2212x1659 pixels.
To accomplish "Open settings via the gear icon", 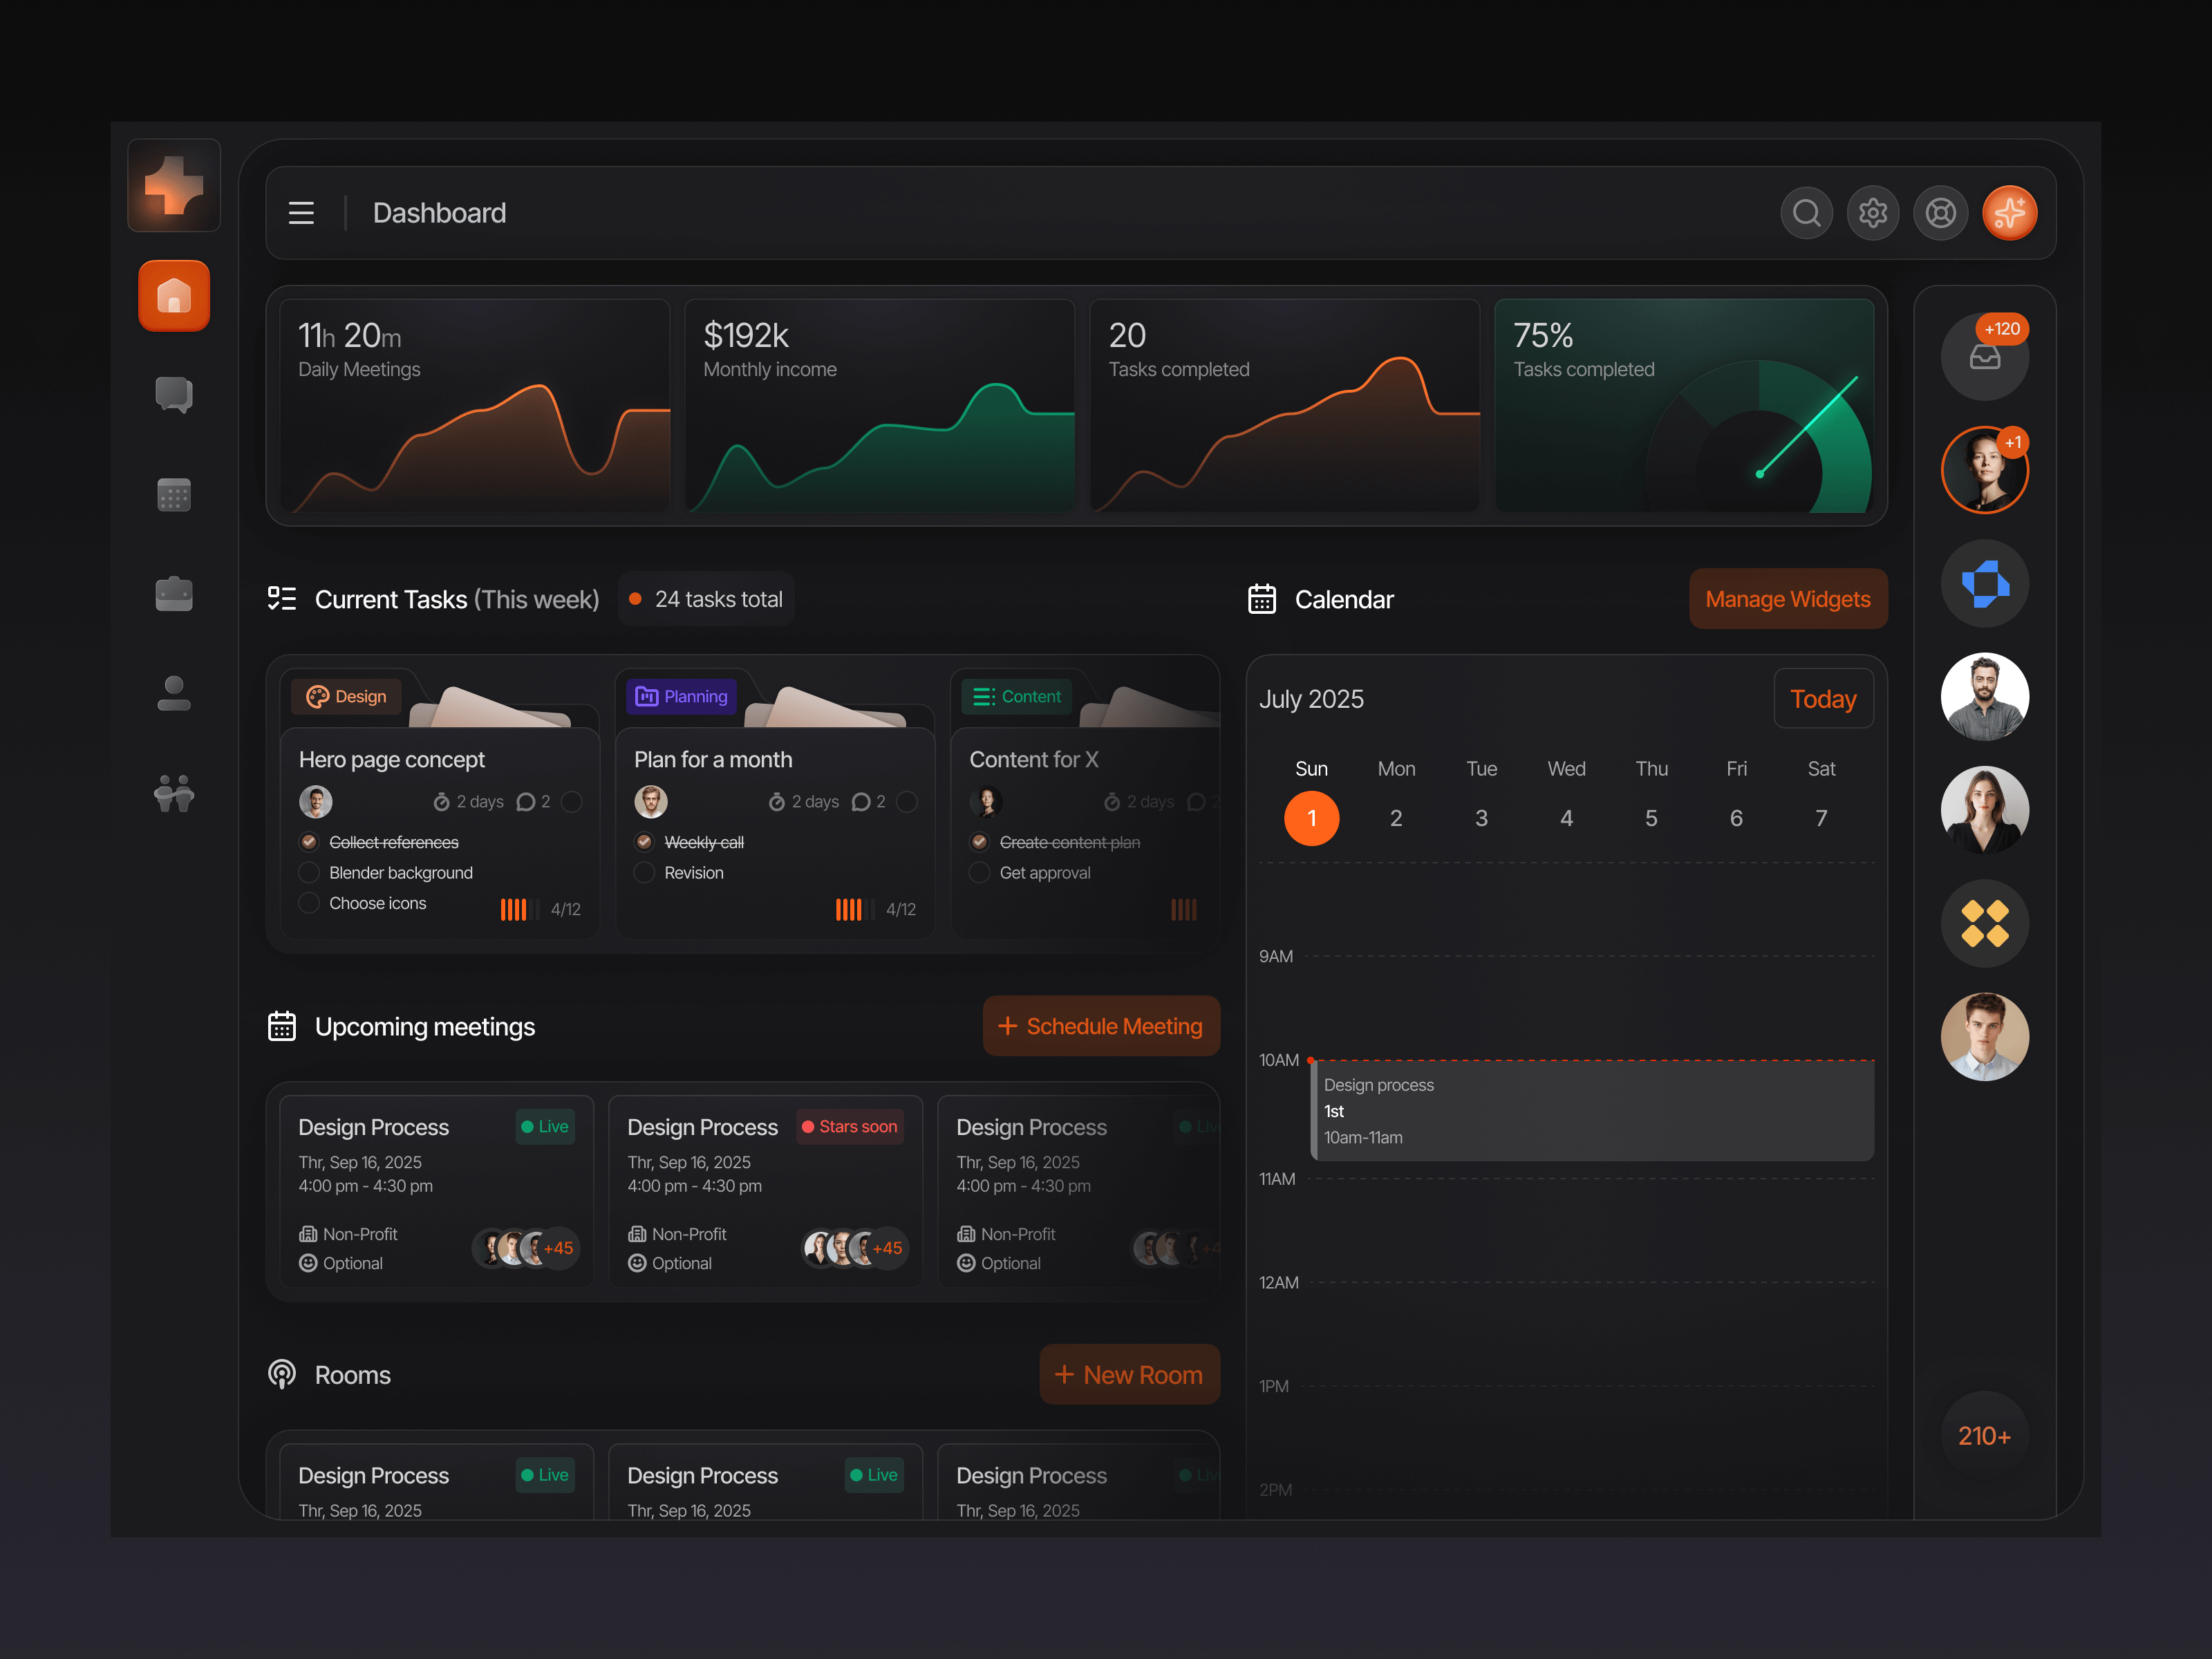I will 1873,212.
